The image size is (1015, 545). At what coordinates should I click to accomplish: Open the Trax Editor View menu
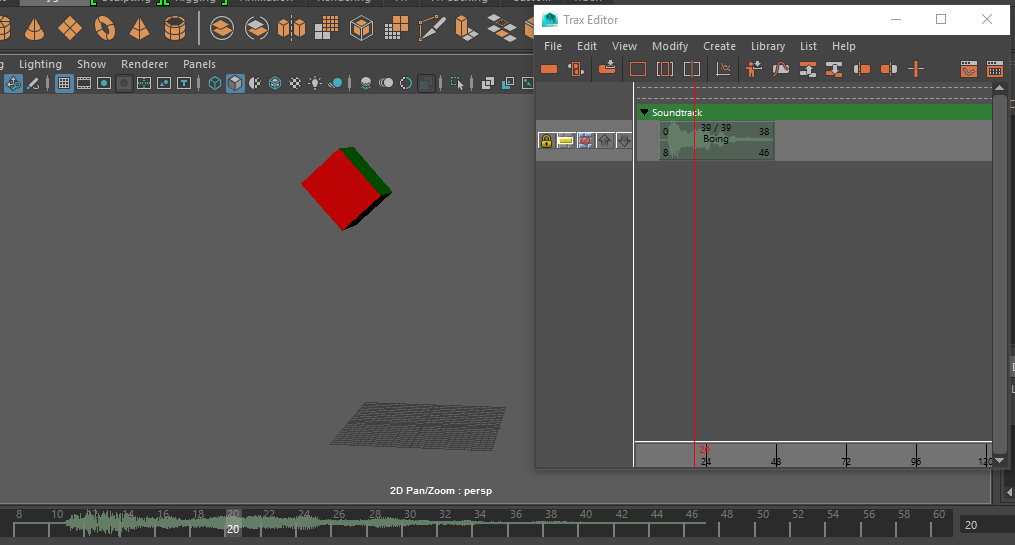point(624,46)
